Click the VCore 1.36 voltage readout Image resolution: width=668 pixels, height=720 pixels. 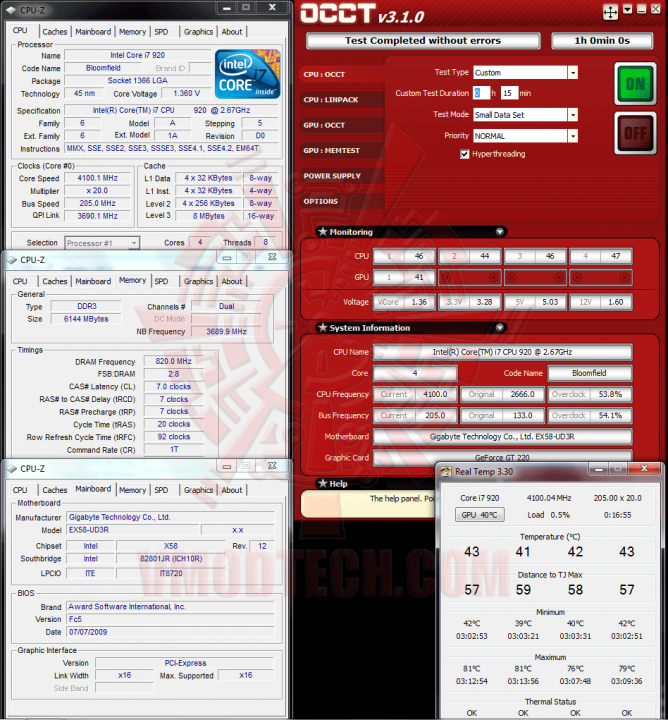click(x=404, y=302)
